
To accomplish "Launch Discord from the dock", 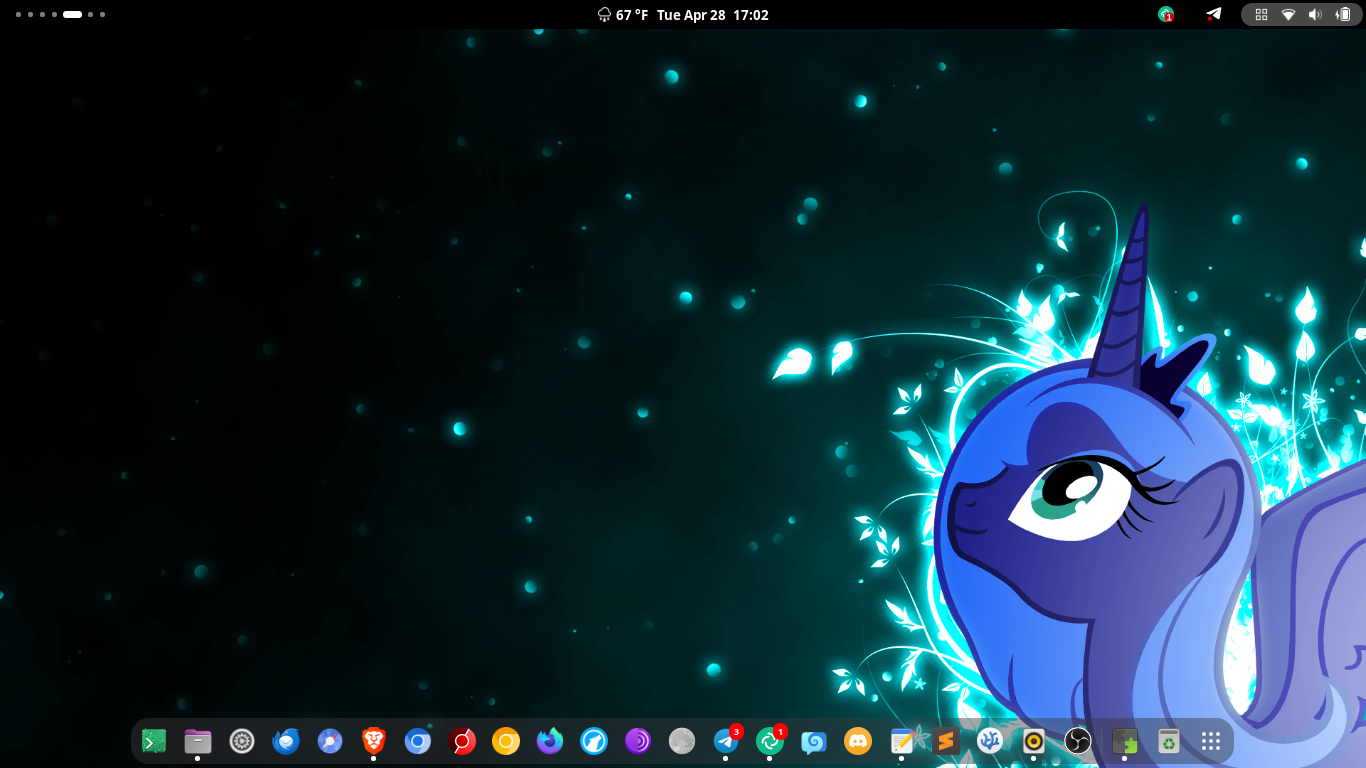I will coord(858,741).
